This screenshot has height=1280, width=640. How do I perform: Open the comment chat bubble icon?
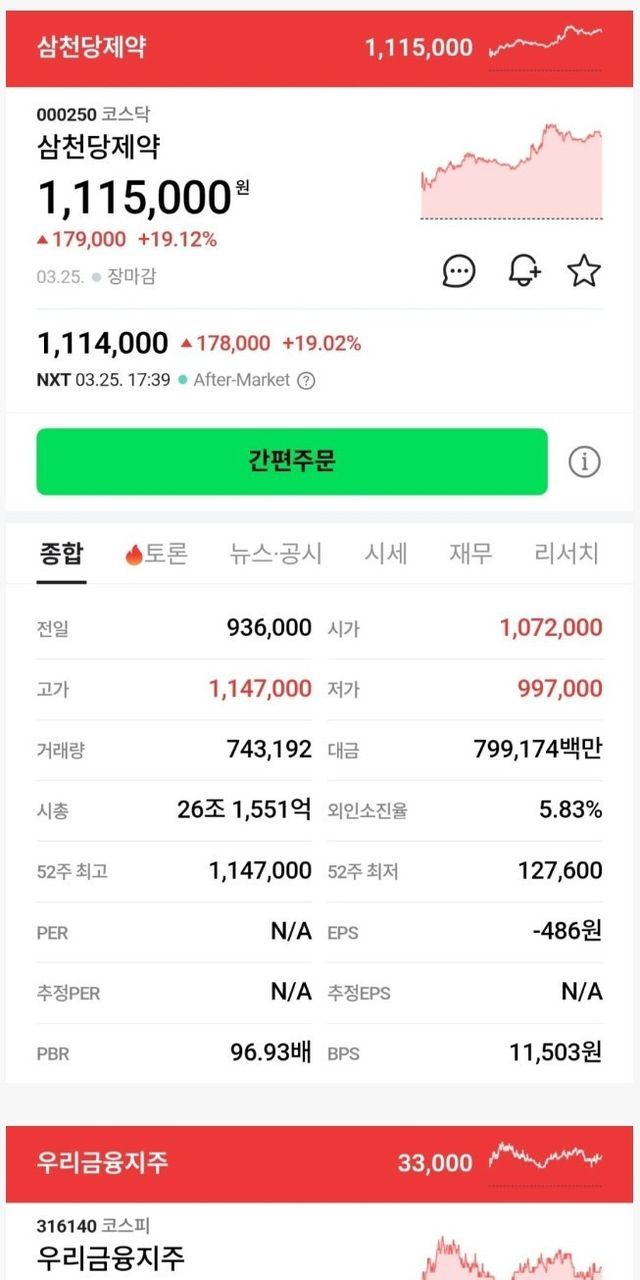pos(459,270)
